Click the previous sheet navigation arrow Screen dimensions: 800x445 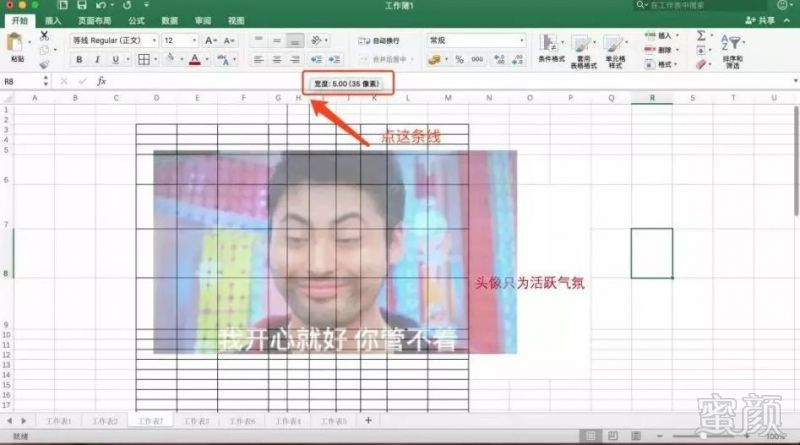(x=9, y=421)
